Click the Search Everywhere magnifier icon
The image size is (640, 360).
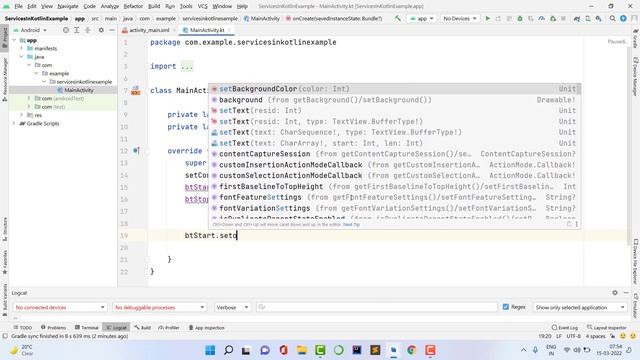coord(613,18)
